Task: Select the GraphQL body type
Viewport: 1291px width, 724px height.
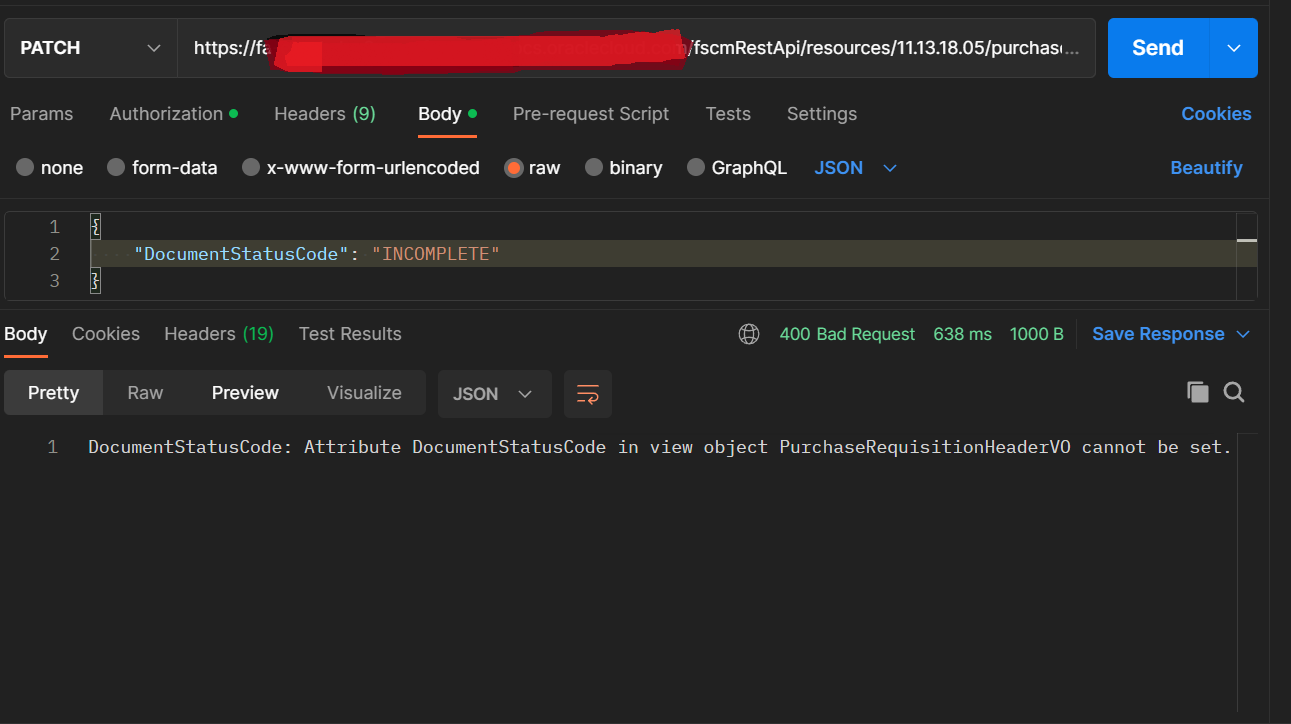Action: 737,168
